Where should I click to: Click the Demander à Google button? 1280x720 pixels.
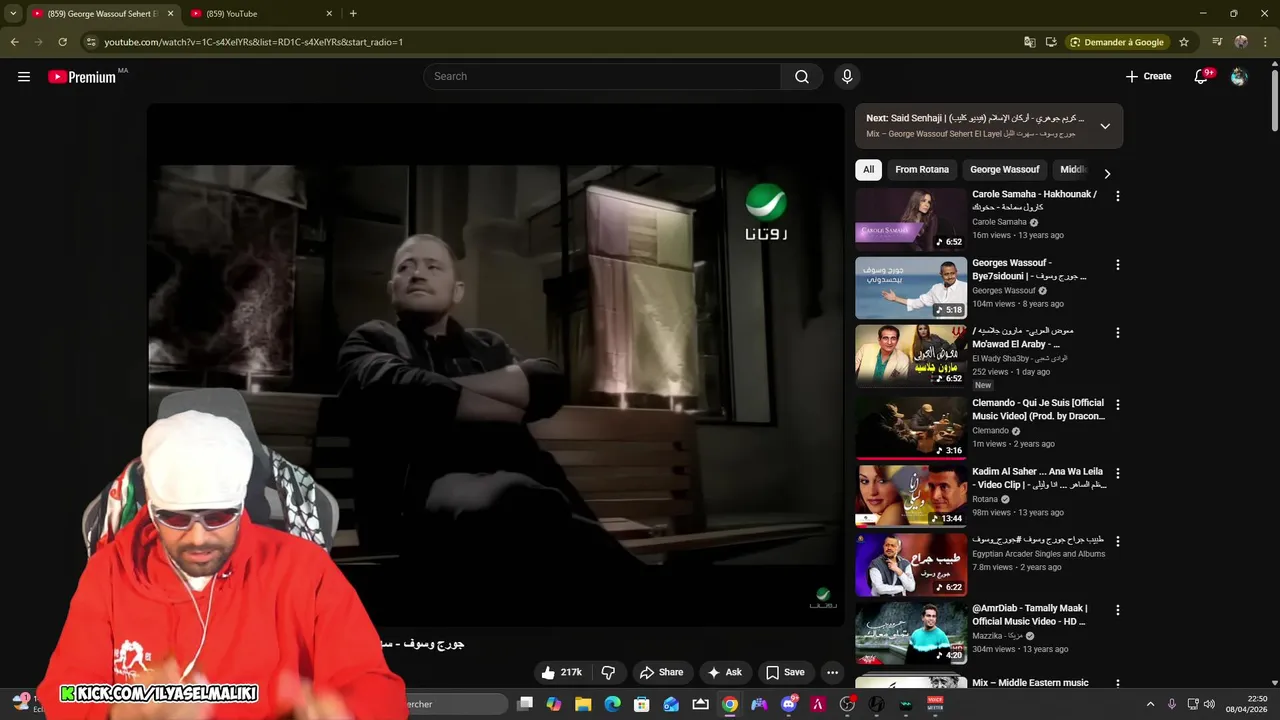[x=1117, y=42]
